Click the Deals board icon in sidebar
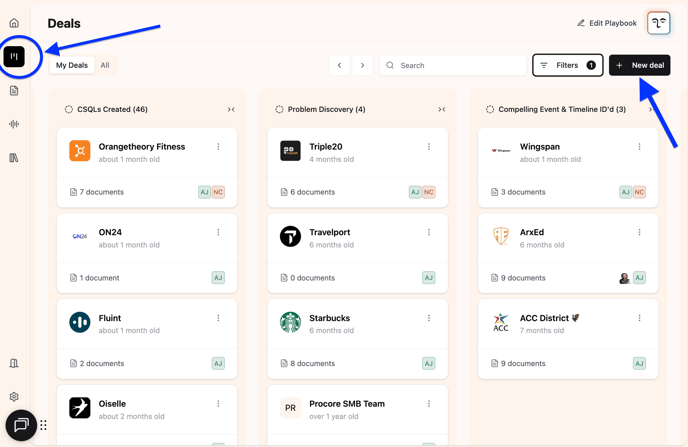This screenshot has height=447, width=688. click(14, 57)
